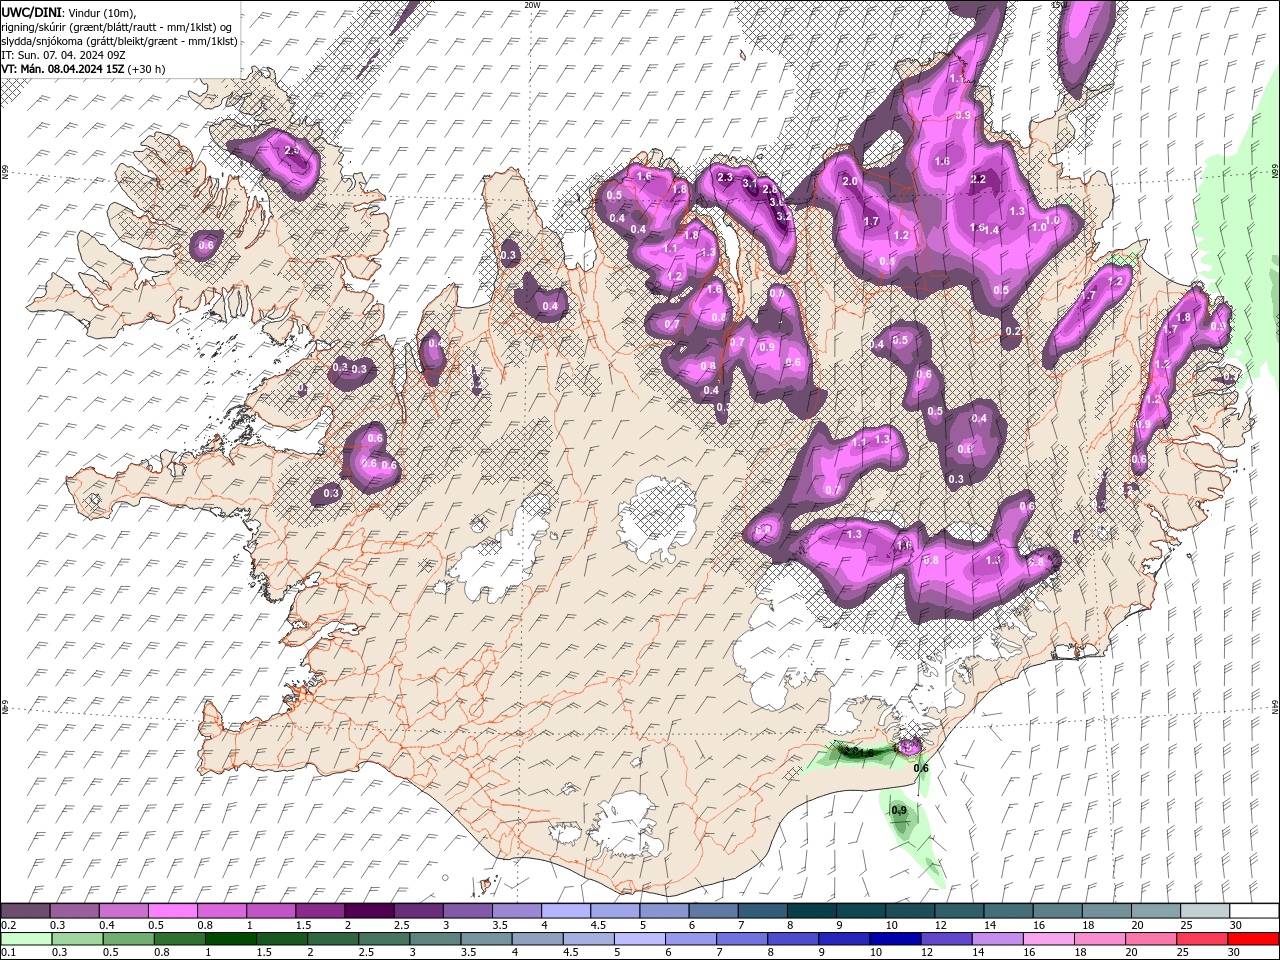
Task: Click the 'VT: Mán. 08.04.2024 15Z' valid time
Action: 63,69
